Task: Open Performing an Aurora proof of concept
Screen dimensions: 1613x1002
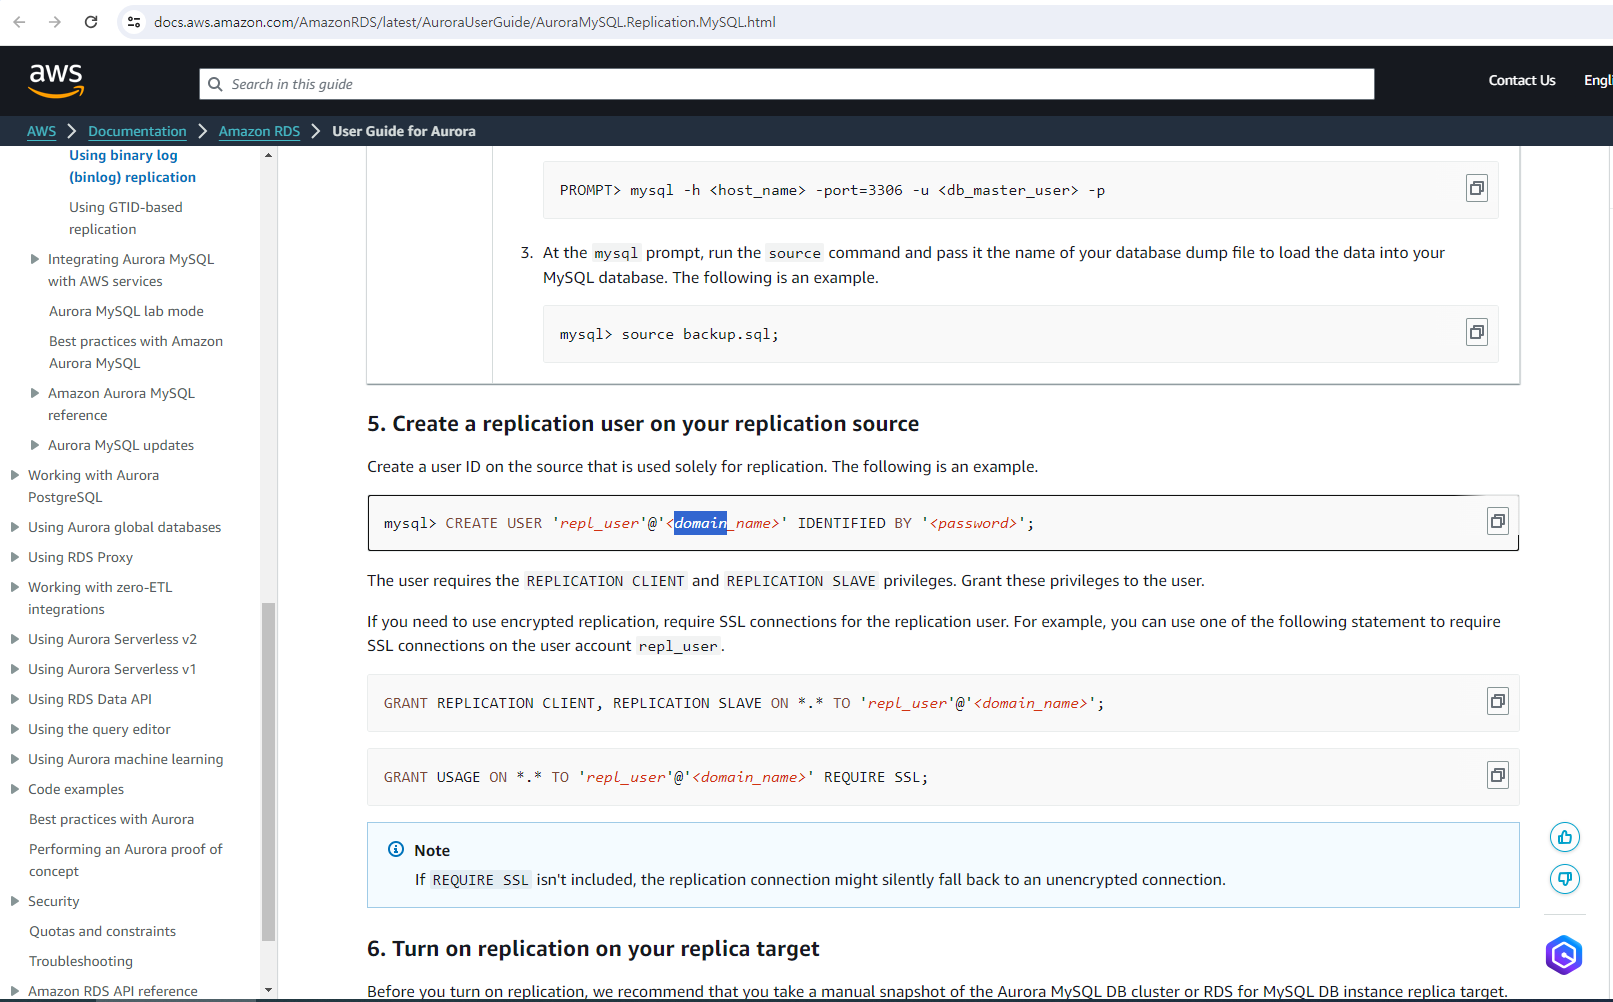Action: (x=126, y=860)
